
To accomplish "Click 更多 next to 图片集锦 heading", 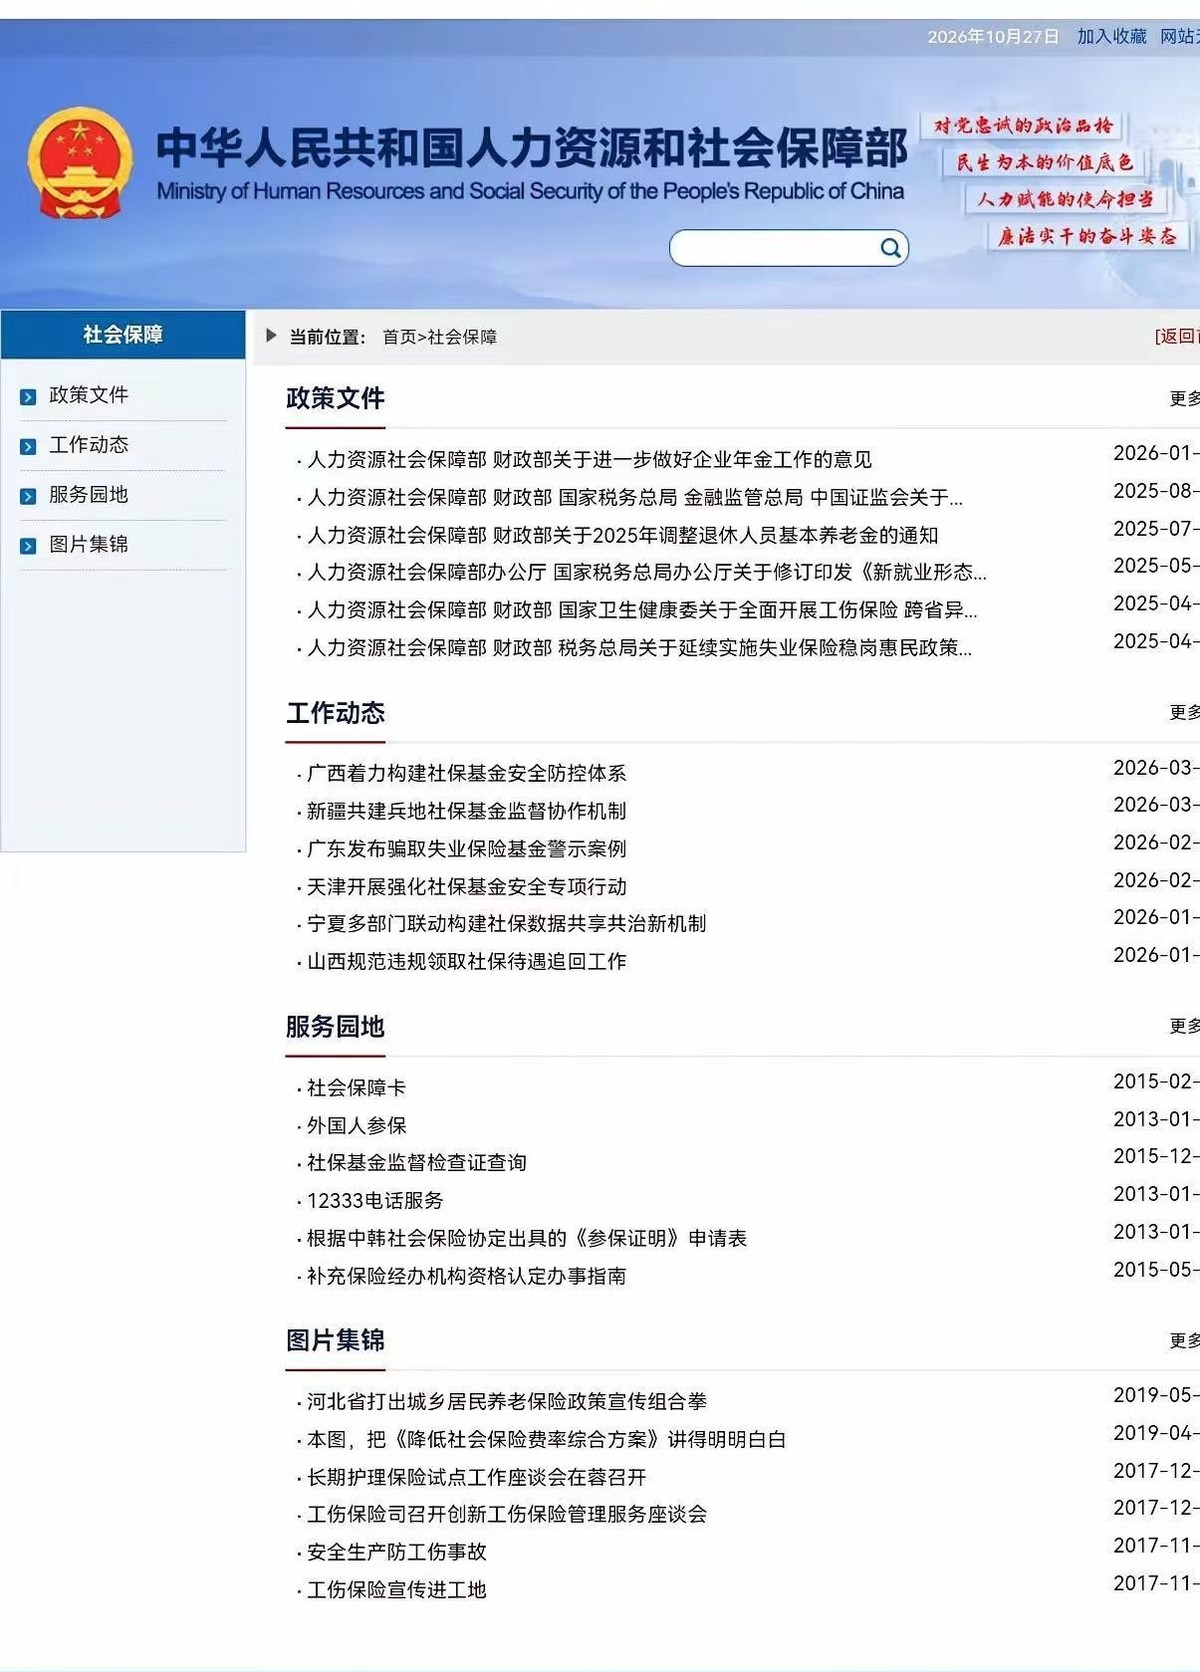I will point(1184,1340).
